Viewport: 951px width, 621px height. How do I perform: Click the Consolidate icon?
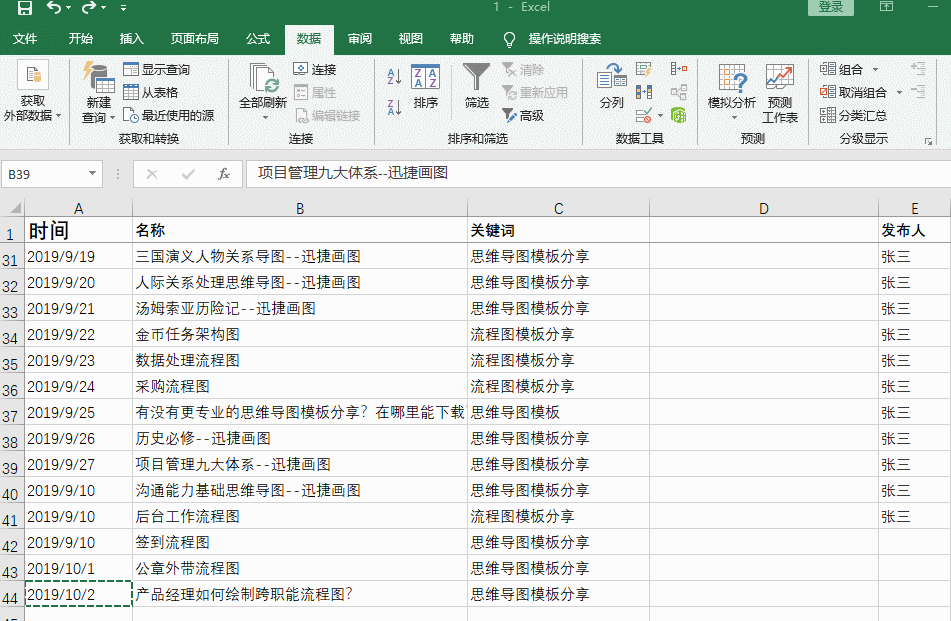click(679, 69)
